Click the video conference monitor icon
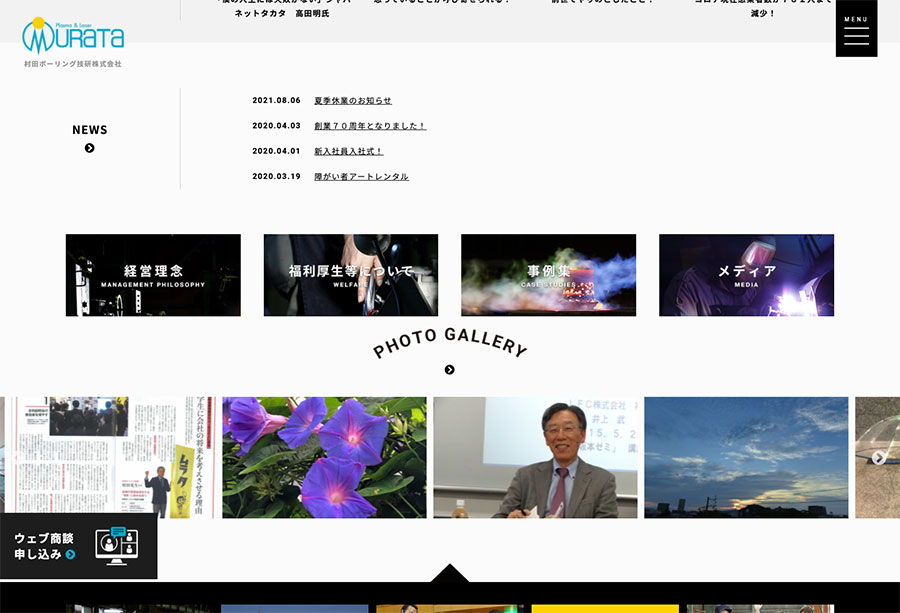This screenshot has height=613, width=900. [117, 546]
